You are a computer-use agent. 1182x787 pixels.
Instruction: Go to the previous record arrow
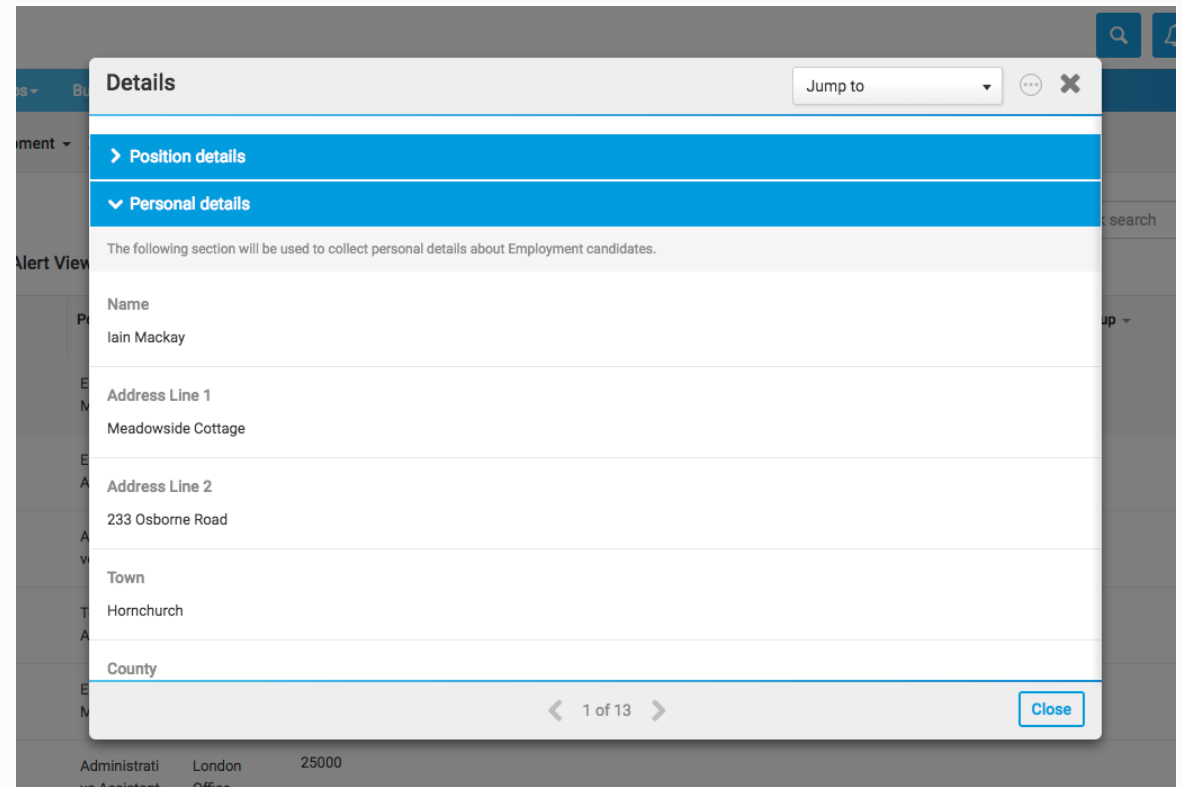click(x=556, y=710)
